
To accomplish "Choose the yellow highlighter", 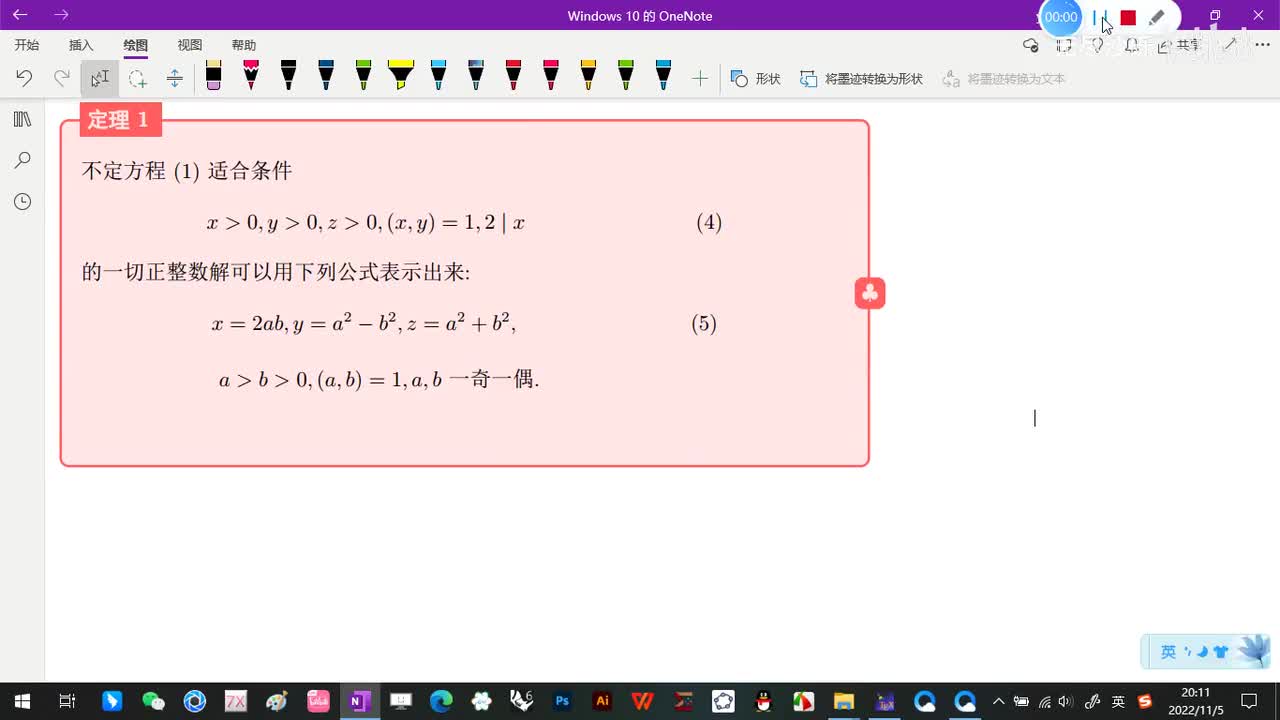I will (401, 75).
